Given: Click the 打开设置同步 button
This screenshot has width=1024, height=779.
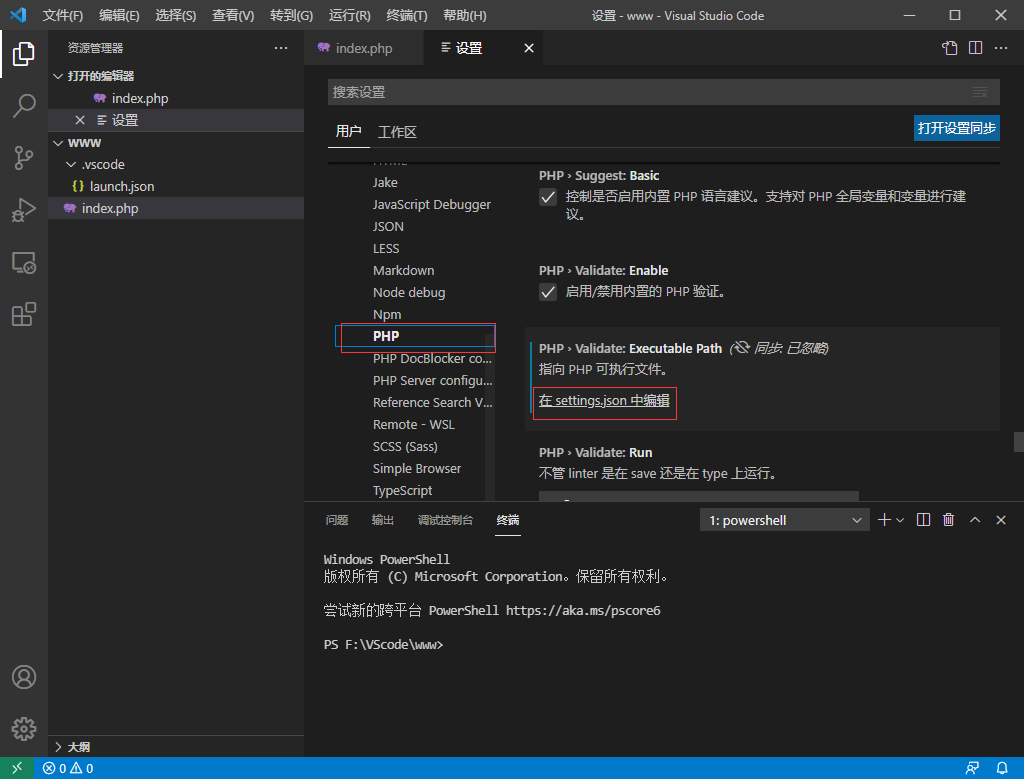Looking at the screenshot, I should pos(955,128).
